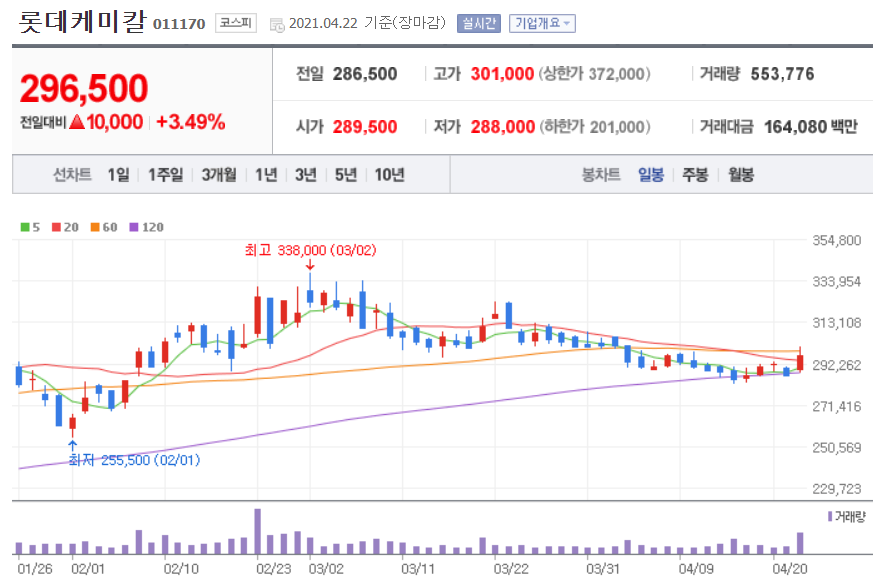This screenshot has height=583, width=873.
Task: Click the 상한가 372,000 text
Action: [594, 74]
